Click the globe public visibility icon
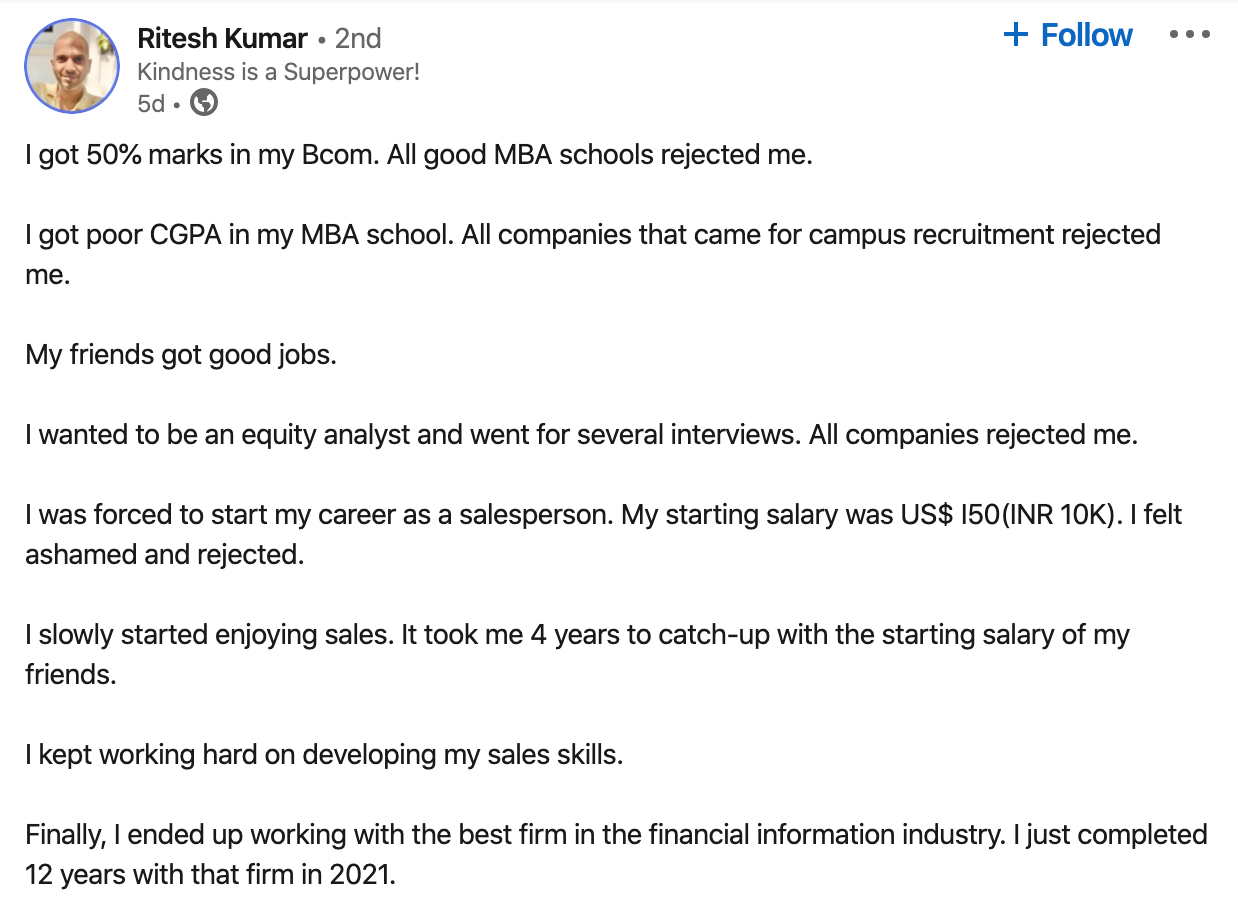This screenshot has width=1238, height=912. 204,103
